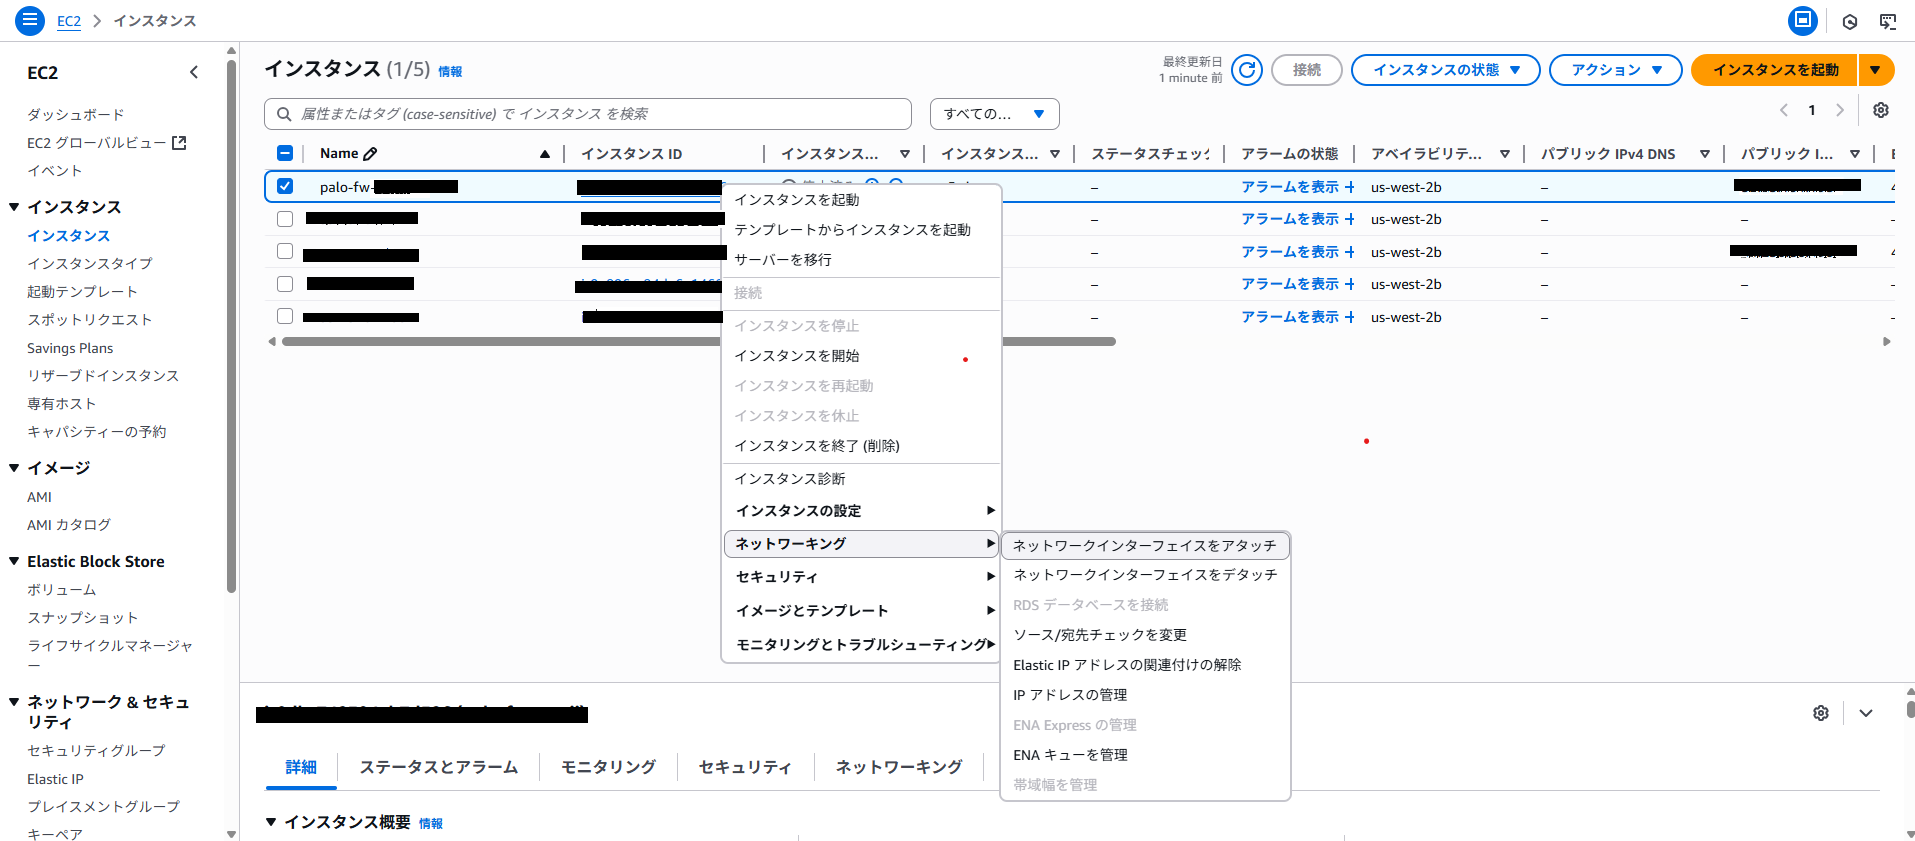Check the second instance row checkbox

pos(285,219)
